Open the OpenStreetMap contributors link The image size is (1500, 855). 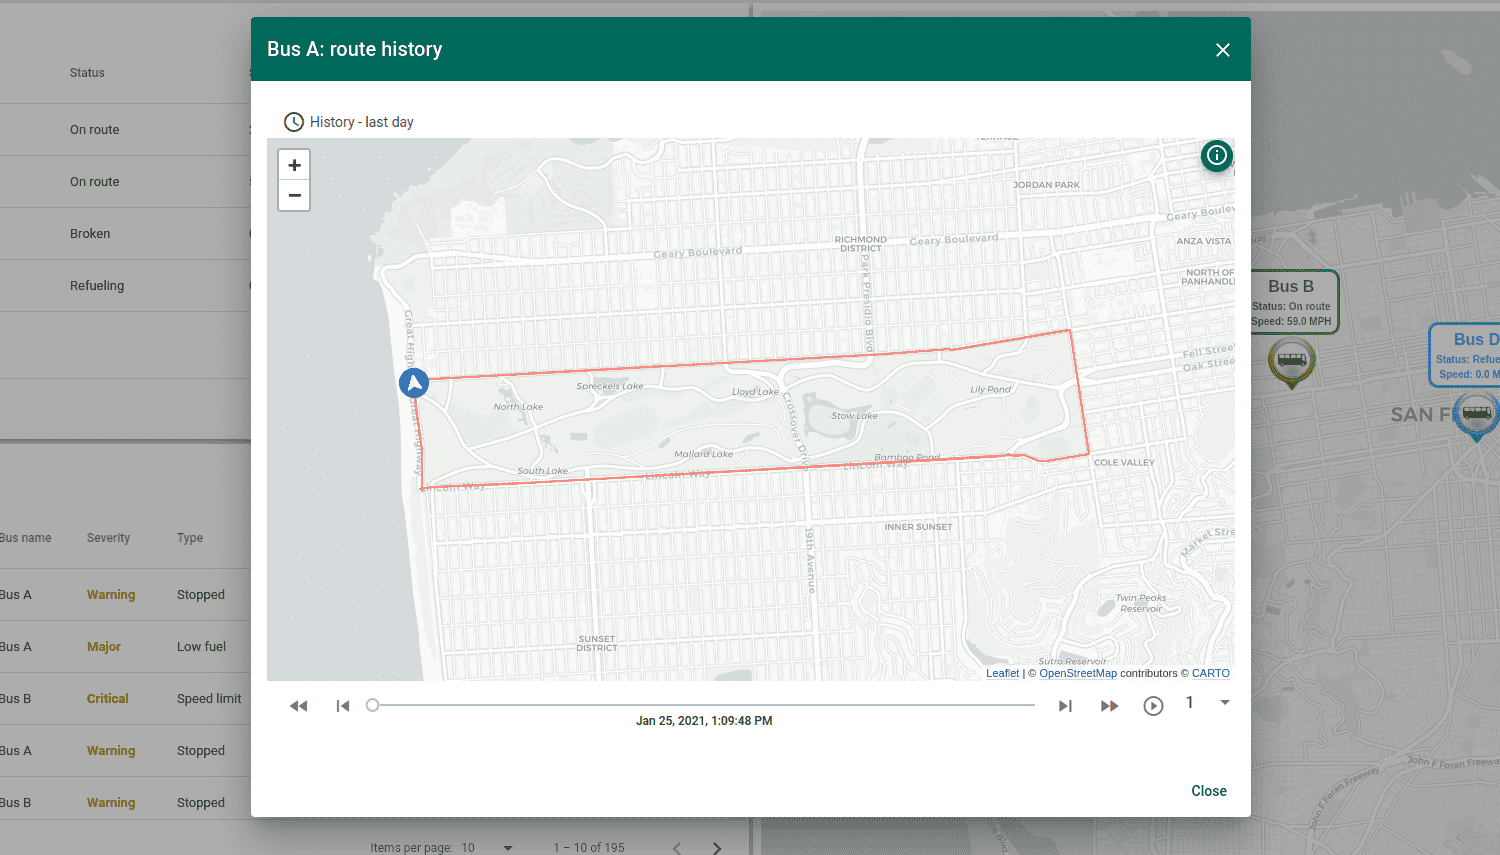(x=1078, y=673)
